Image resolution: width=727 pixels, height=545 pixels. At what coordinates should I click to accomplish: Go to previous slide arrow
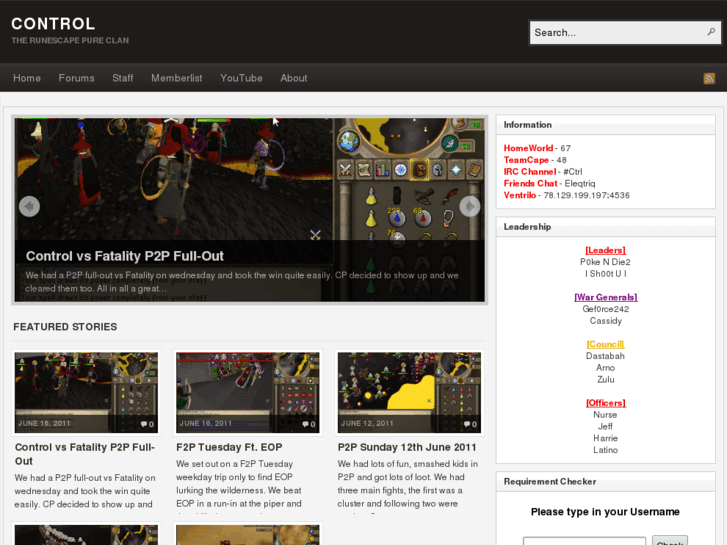click(29, 206)
